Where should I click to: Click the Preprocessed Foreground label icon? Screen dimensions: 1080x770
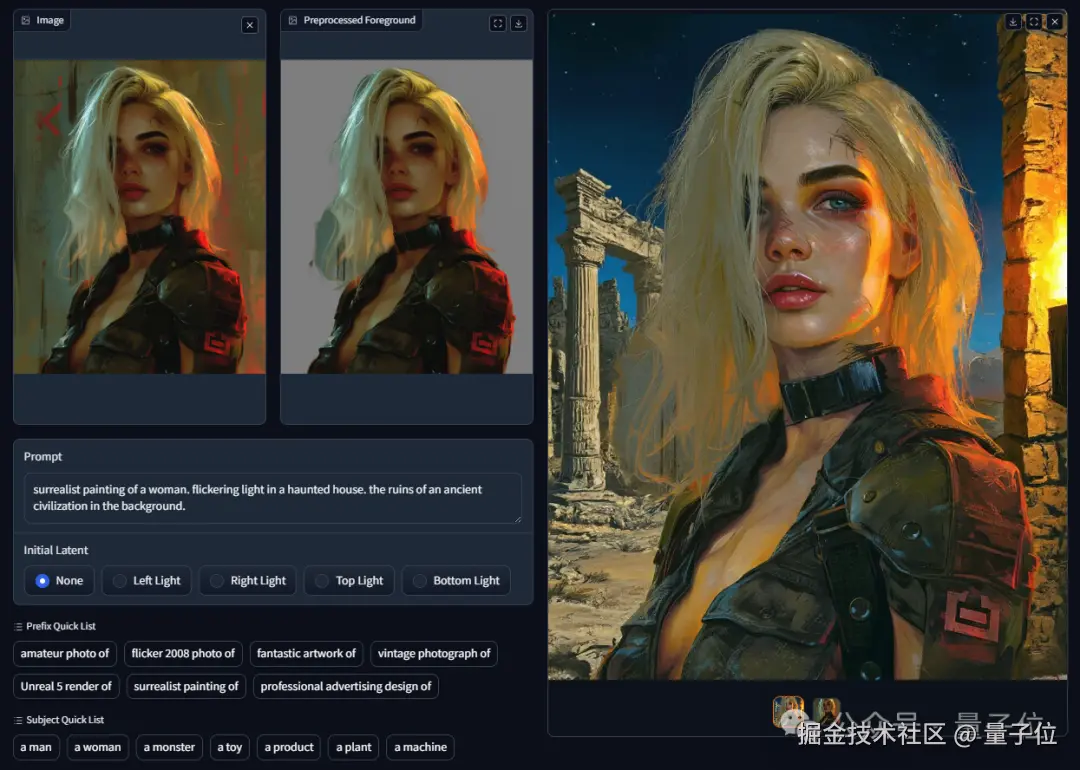click(293, 20)
